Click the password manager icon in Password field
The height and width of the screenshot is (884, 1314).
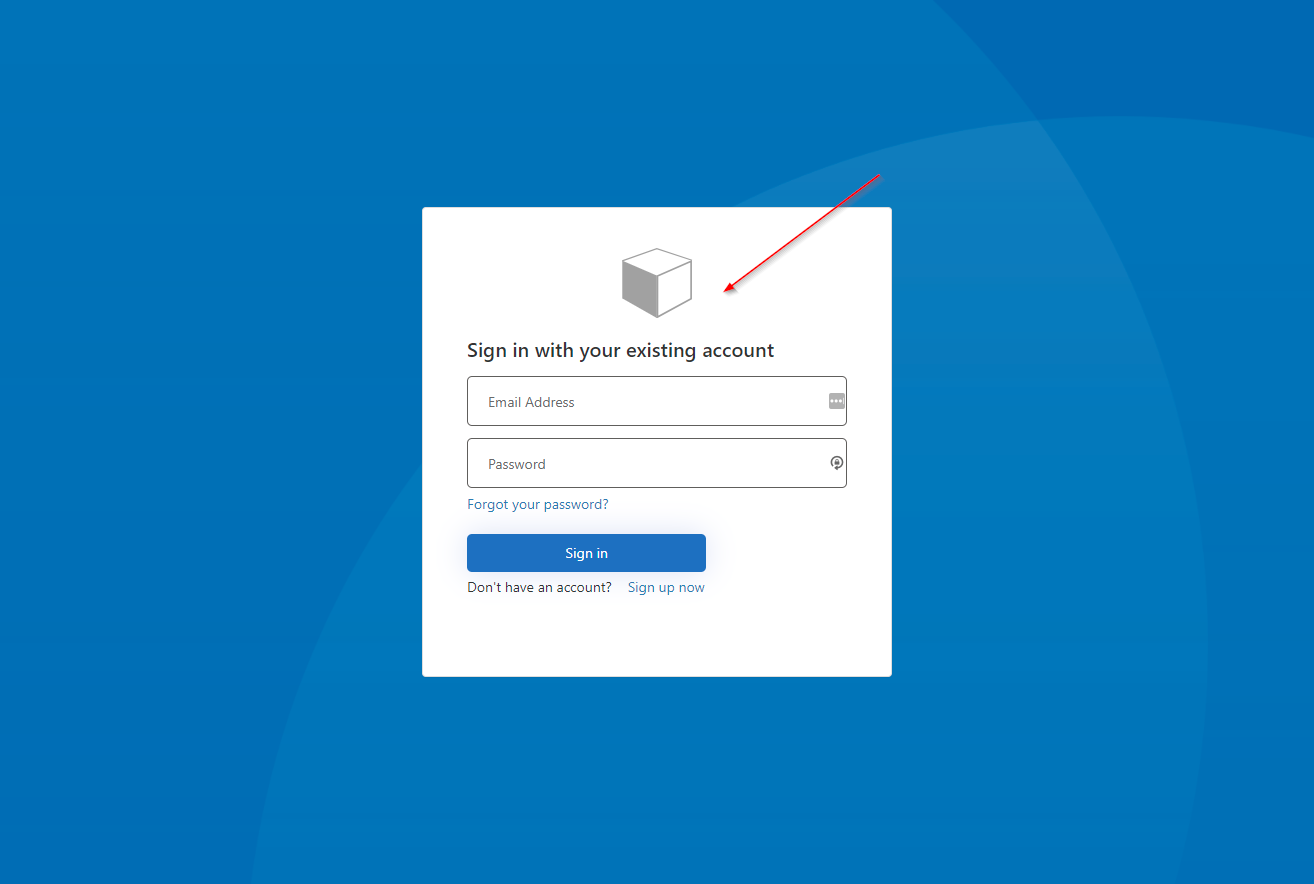click(x=837, y=463)
